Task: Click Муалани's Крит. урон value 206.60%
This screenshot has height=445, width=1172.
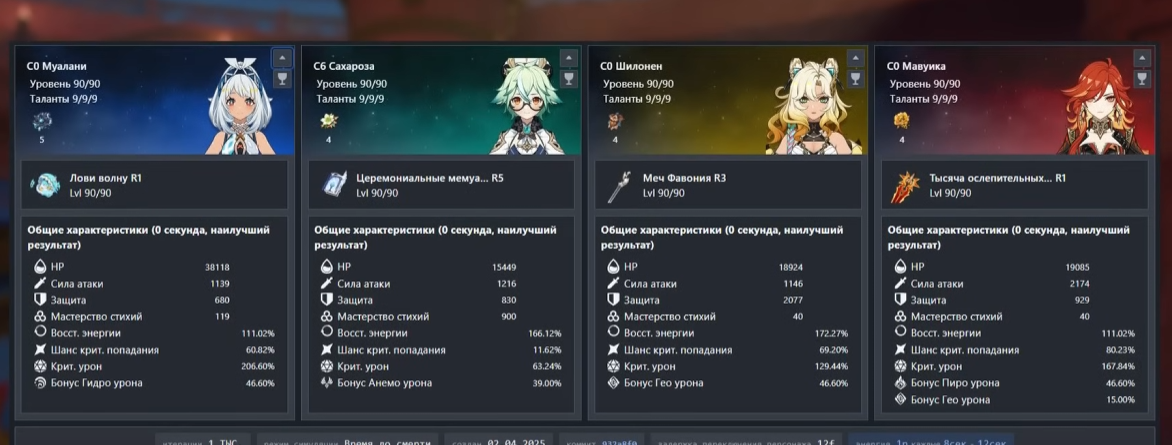Action: pos(259,366)
